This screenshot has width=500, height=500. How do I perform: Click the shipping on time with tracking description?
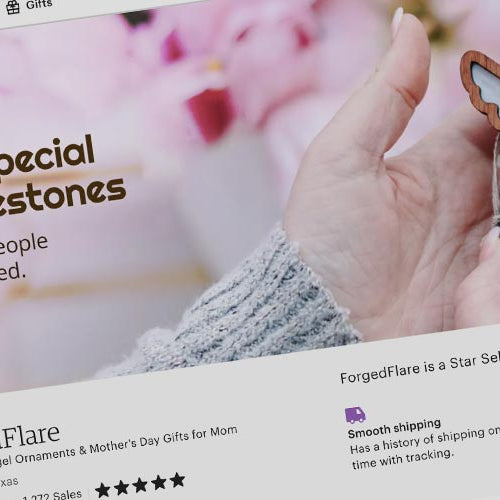pyautogui.click(x=423, y=449)
